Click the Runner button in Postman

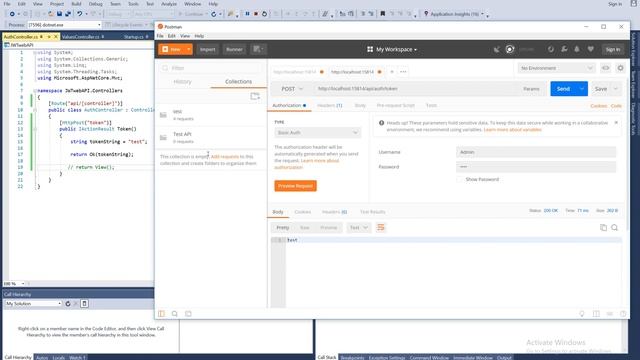pyautogui.click(x=234, y=49)
